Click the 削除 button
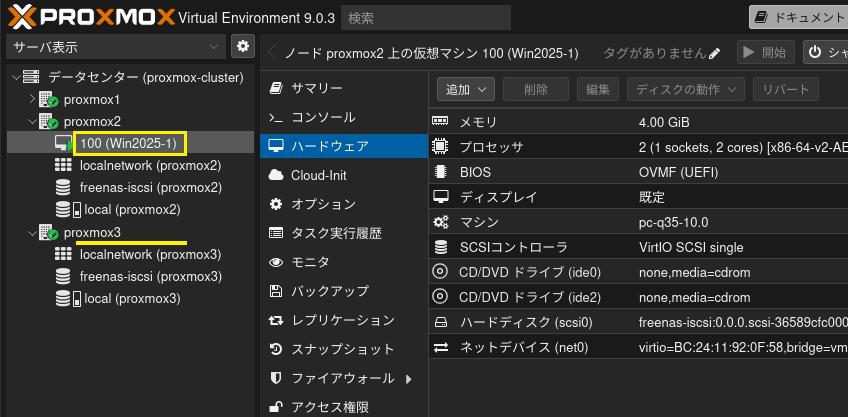The image size is (848, 417). point(536,89)
